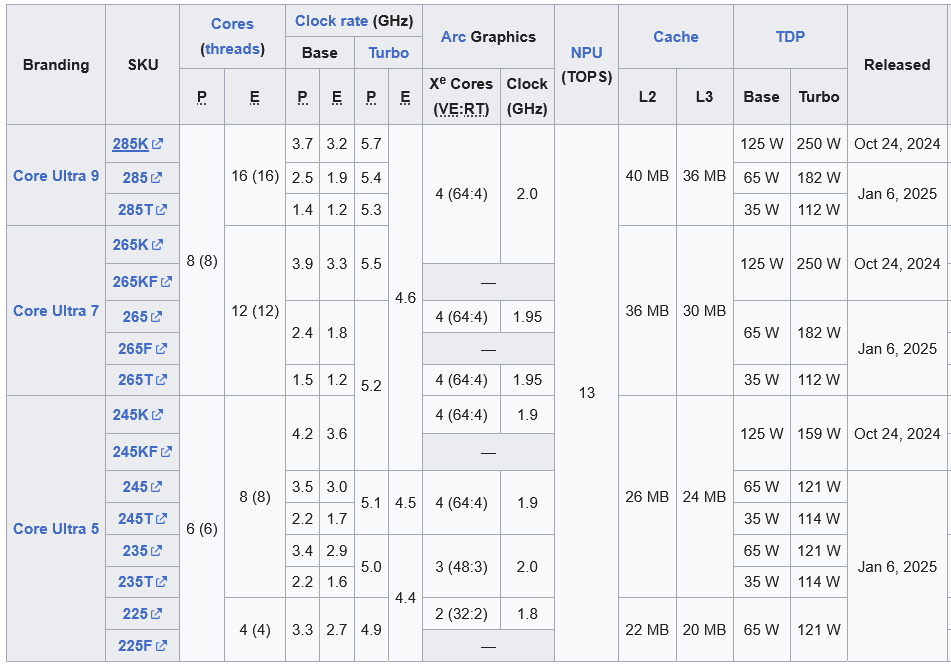The height and width of the screenshot is (664, 951).
Task: Select the NPU value 13 cell
Action: pos(586,393)
